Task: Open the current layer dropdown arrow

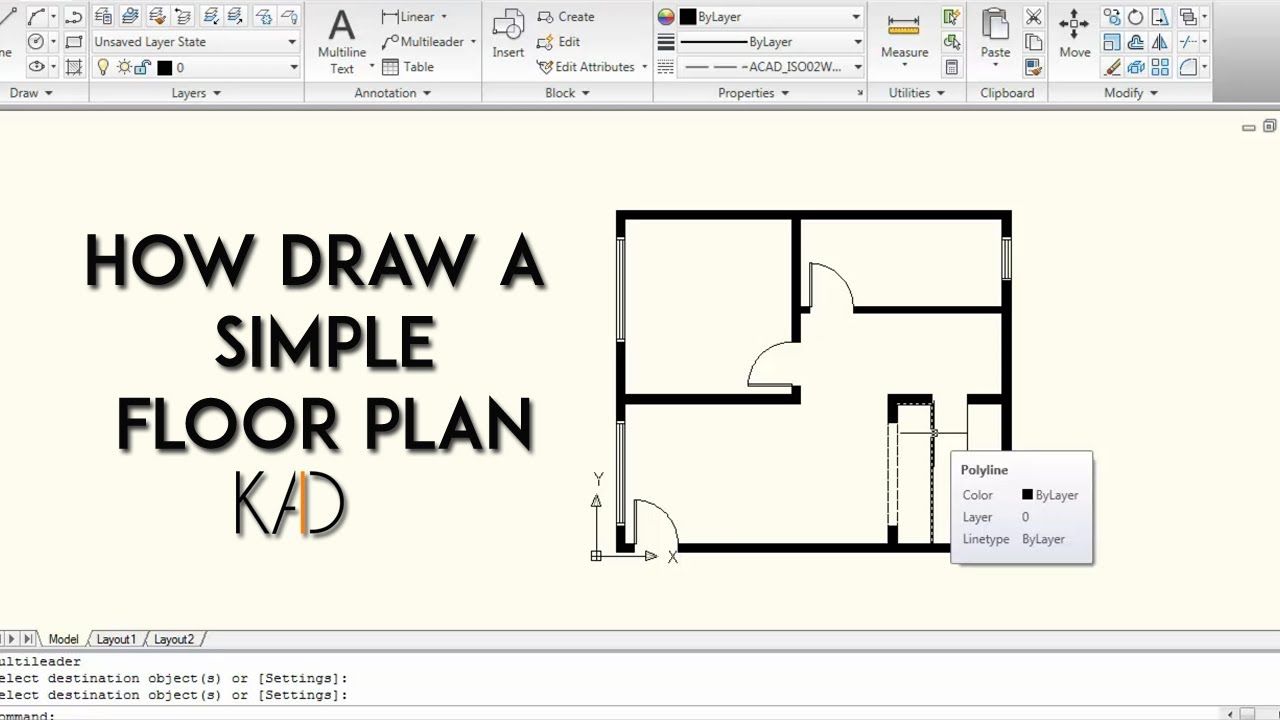Action: click(x=293, y=67)
